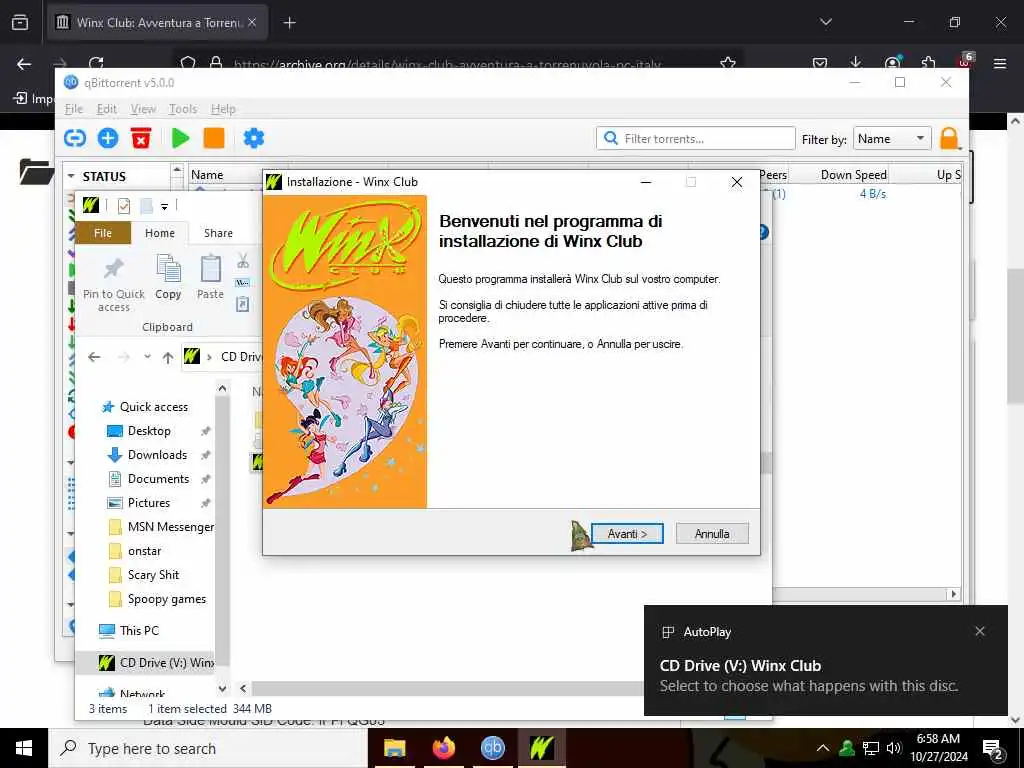Sort by Down Speed column header
The image size is (1024, 768).
click(853, 175)
